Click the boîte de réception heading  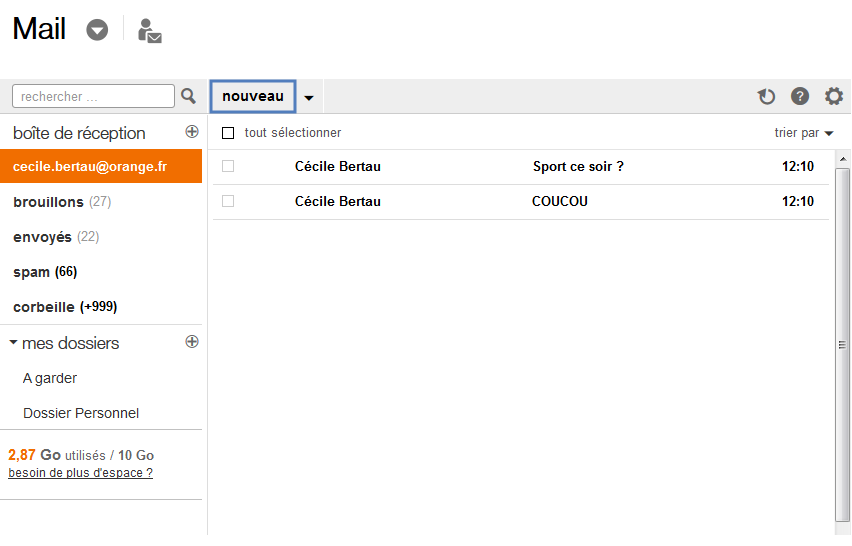click(x=79, y=133)
